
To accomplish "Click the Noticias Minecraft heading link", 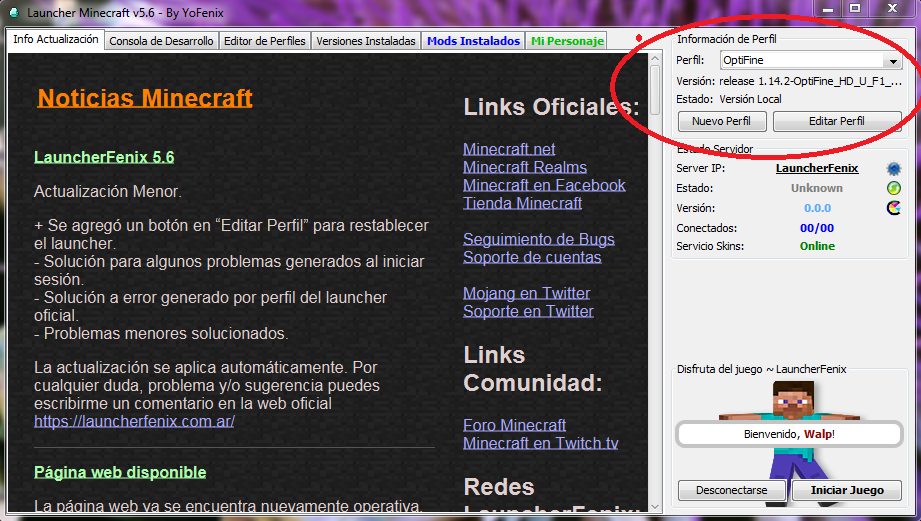I will pyautogui.click(x=145, y=98).
